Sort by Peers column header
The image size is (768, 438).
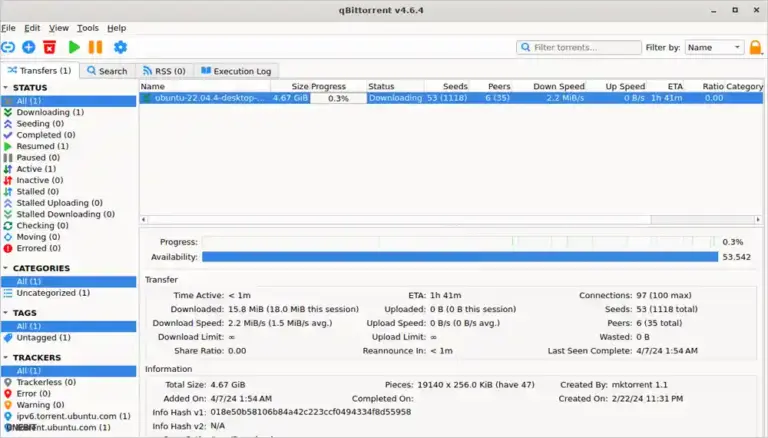[x=491, y=86]
